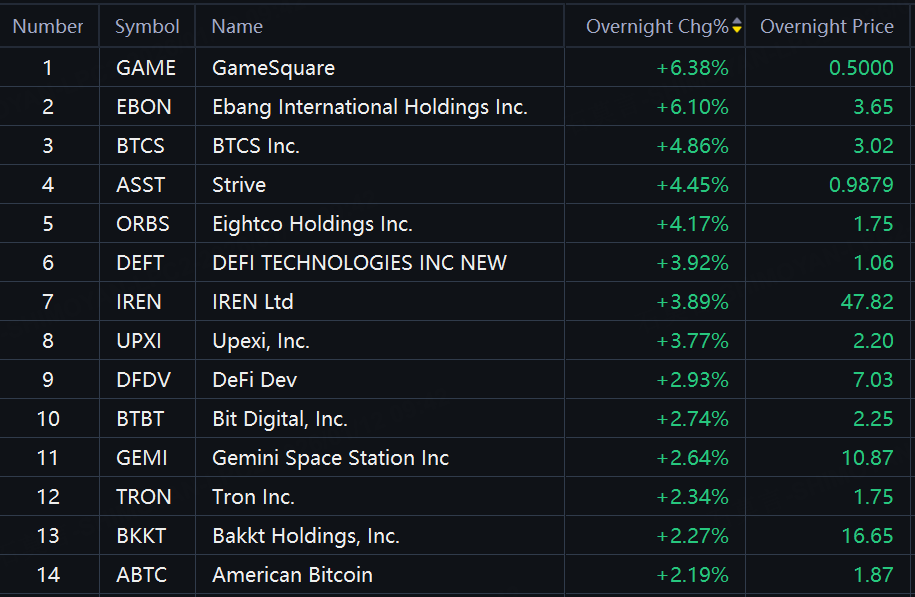Sort the table by Name column
The width and height of the screenshot is (915, 597).
[x=238, y=27]
